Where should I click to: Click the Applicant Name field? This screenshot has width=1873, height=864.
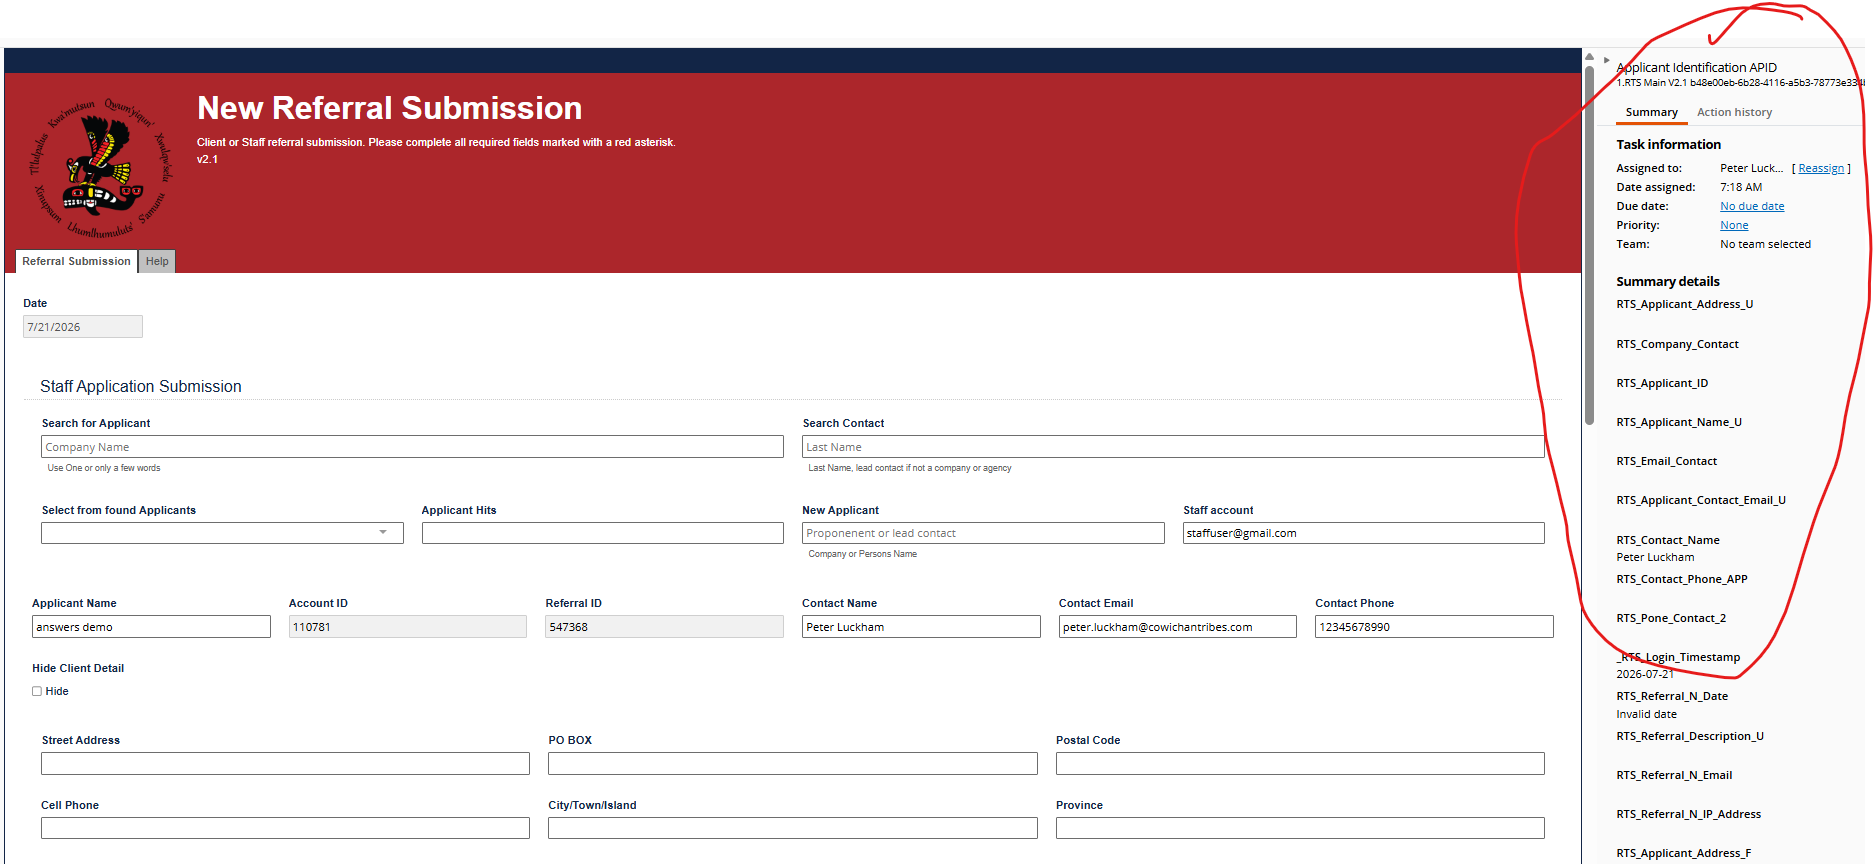pyautogui.click(x=151, y=627)
